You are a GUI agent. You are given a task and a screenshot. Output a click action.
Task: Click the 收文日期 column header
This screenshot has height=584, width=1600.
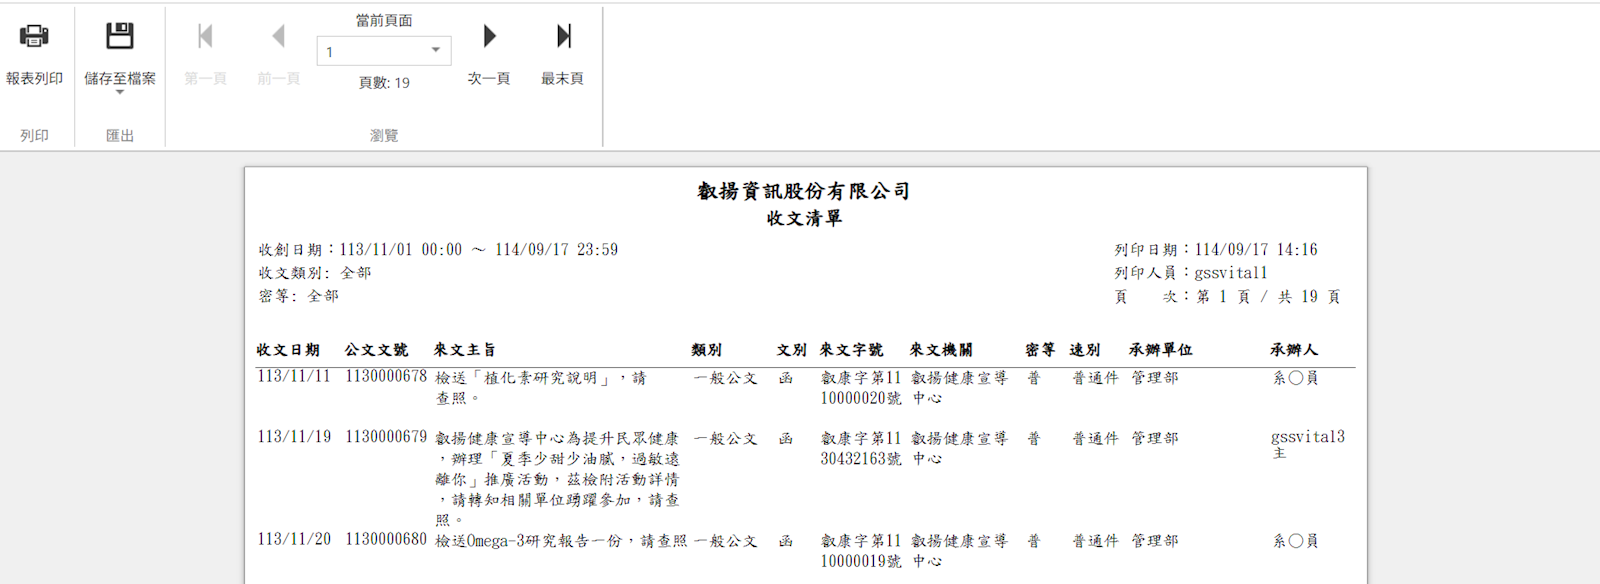click(288, 350)
